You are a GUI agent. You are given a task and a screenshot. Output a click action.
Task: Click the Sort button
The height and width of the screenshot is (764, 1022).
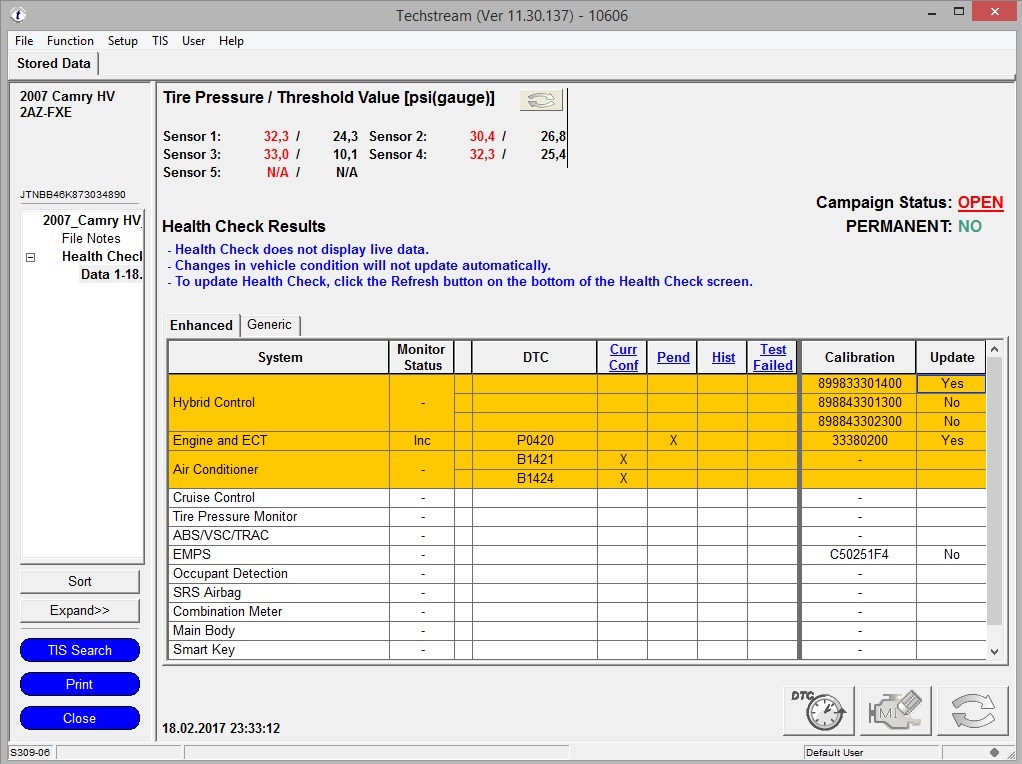[80, 581]
